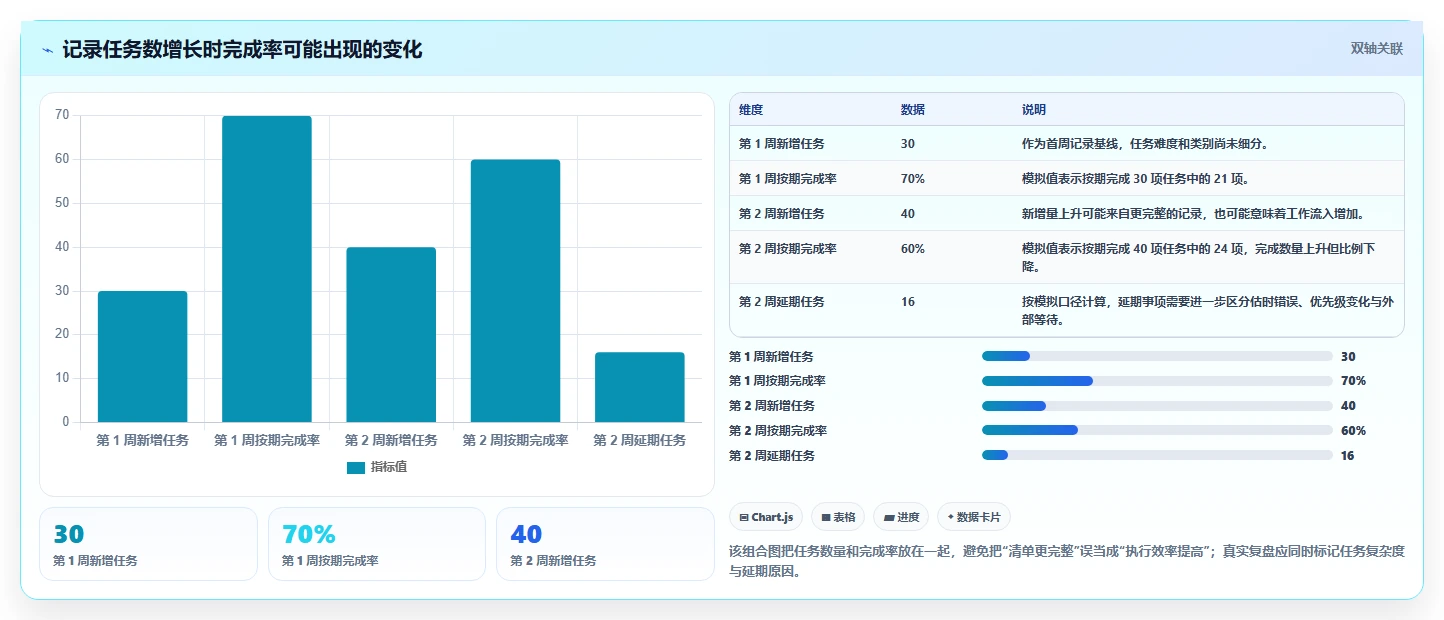Screen dimensions: 1444x620
Task: Click the 第 2 周延期任务 bar in chart
Action: 640,387
